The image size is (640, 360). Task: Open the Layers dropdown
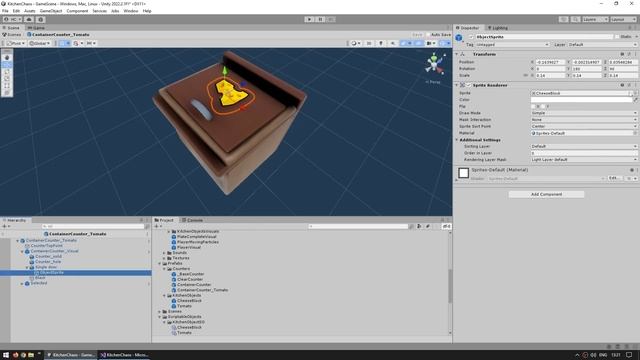(x=596, y=19)
